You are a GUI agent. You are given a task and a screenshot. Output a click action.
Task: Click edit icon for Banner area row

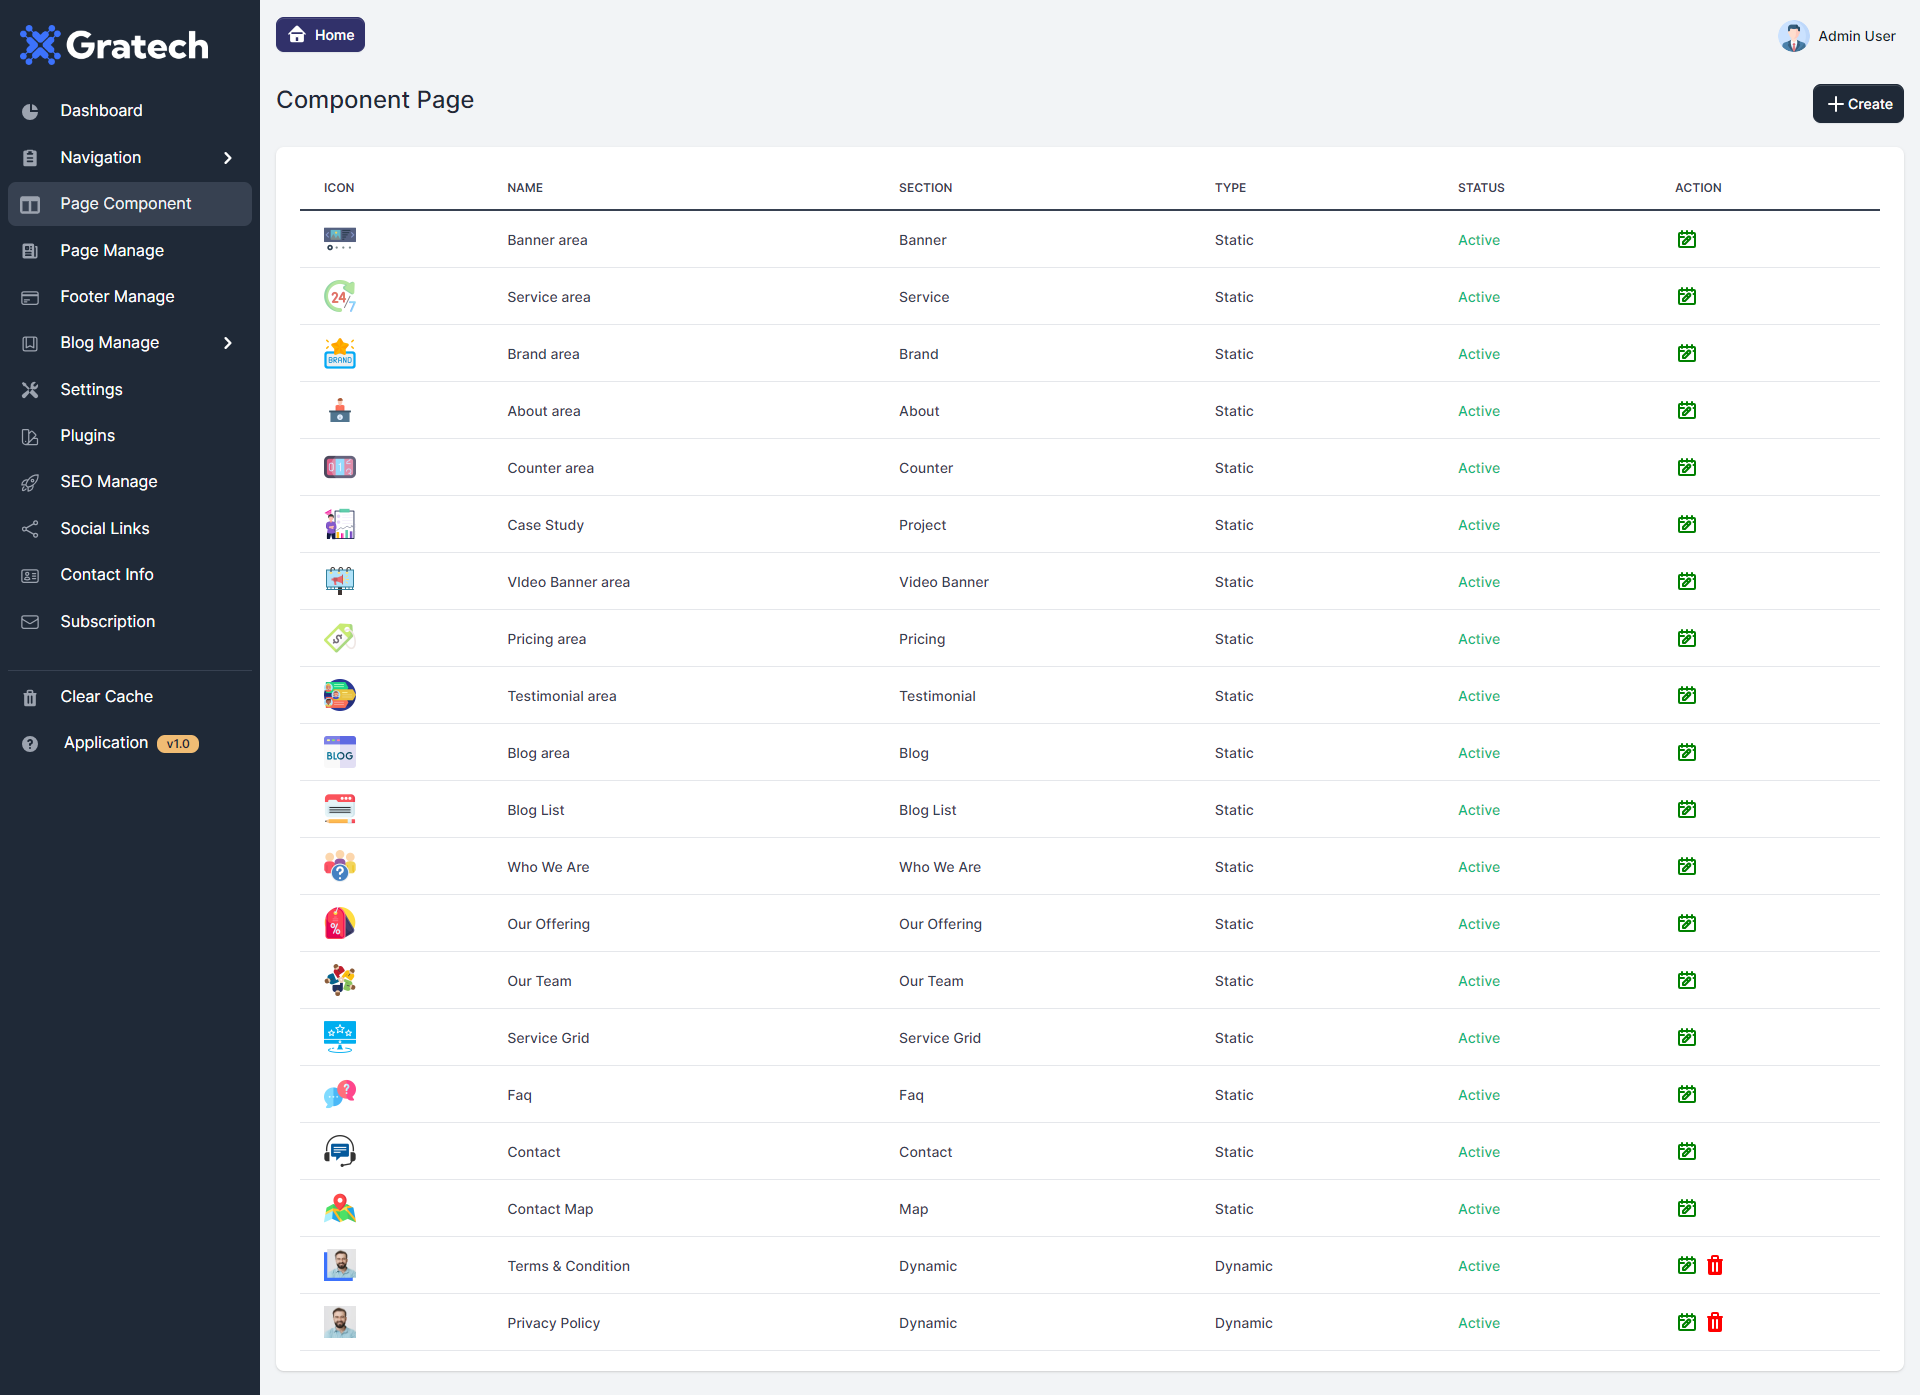coord(1686,240)
